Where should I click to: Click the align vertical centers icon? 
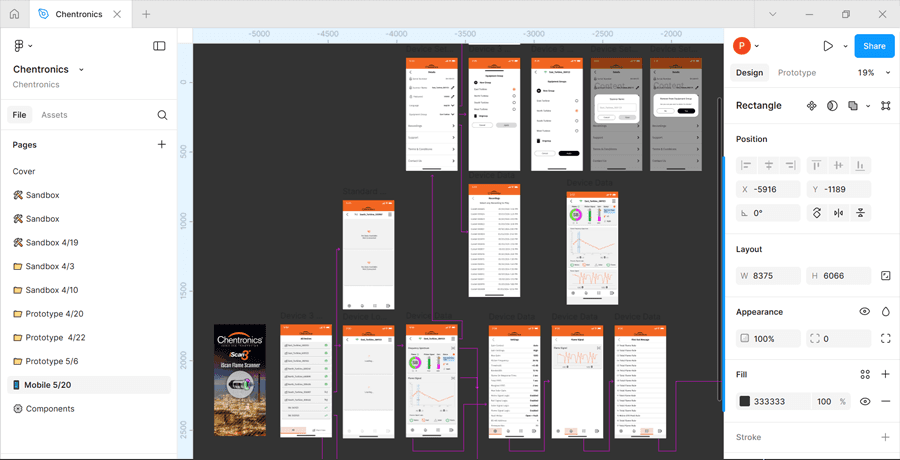(x=839, y=165)
